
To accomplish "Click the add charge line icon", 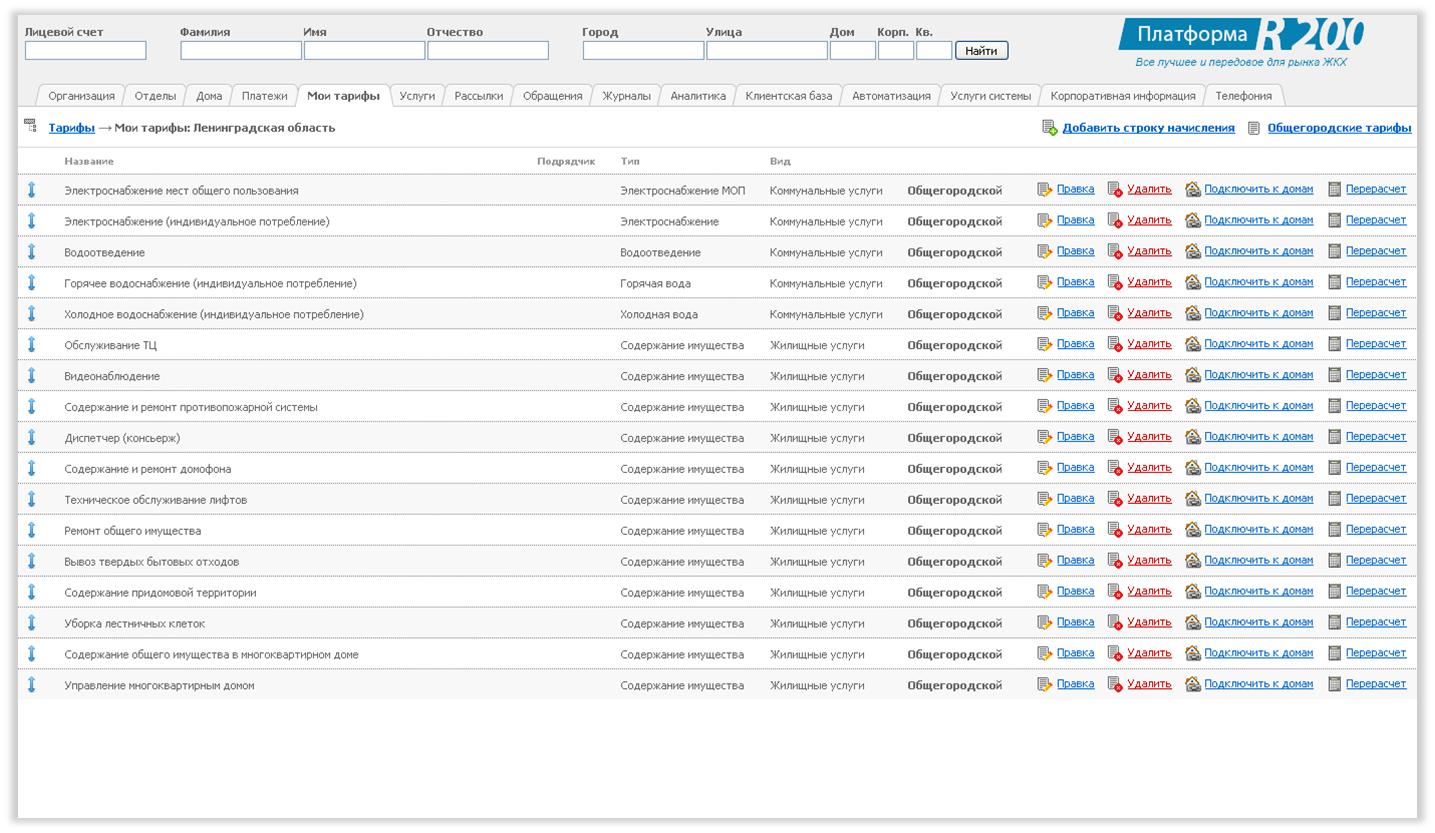I will pyautogui.click(x=1049, y=128).
